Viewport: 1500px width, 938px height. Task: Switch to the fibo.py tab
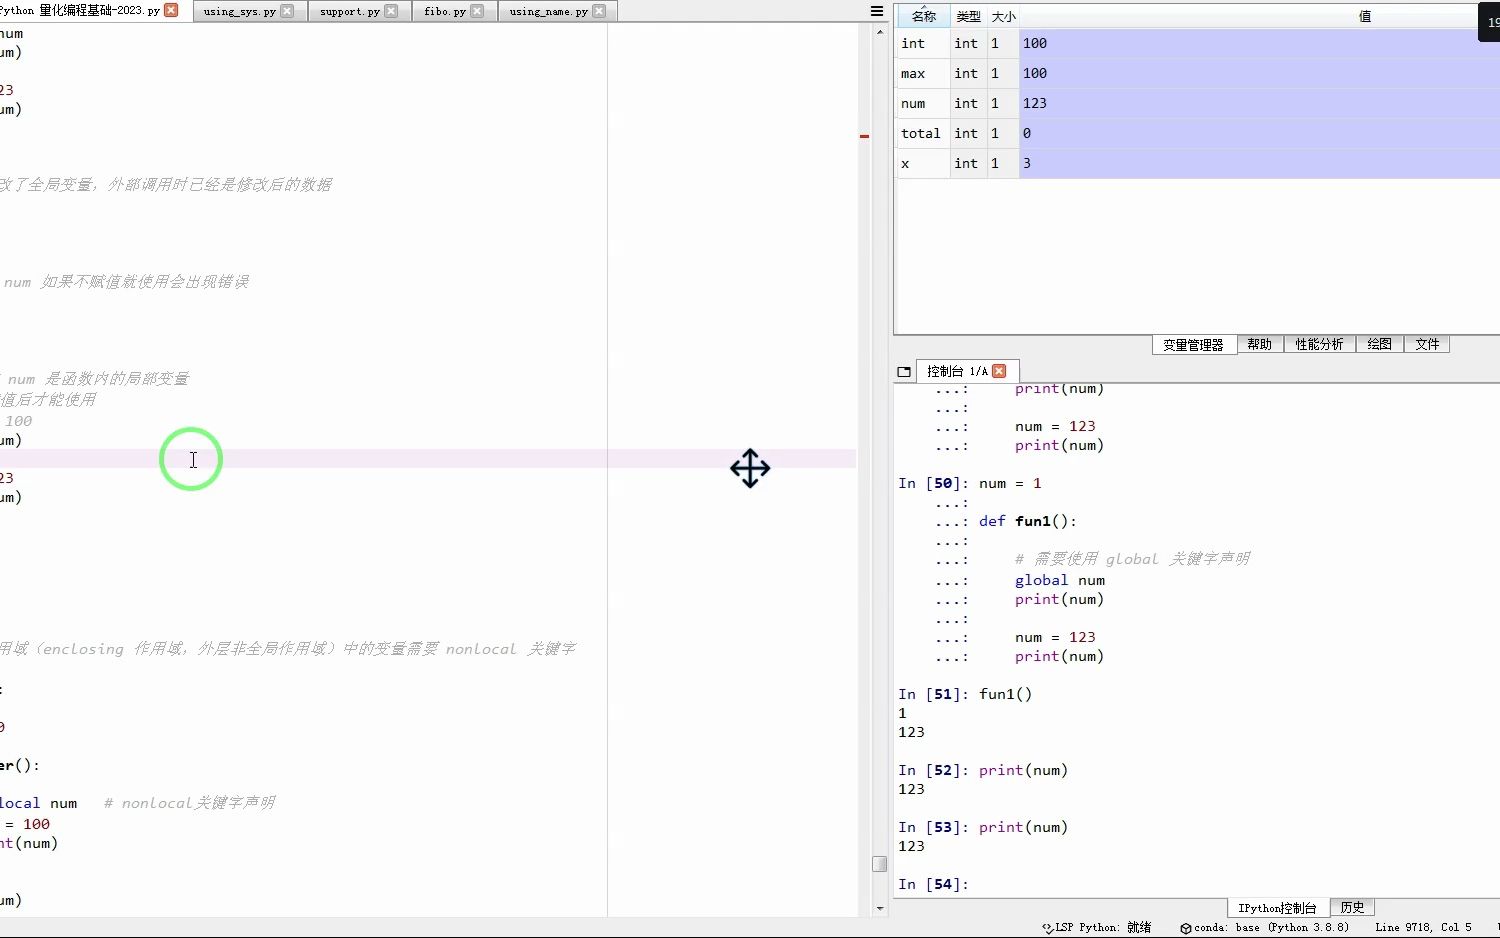(445, 11)
